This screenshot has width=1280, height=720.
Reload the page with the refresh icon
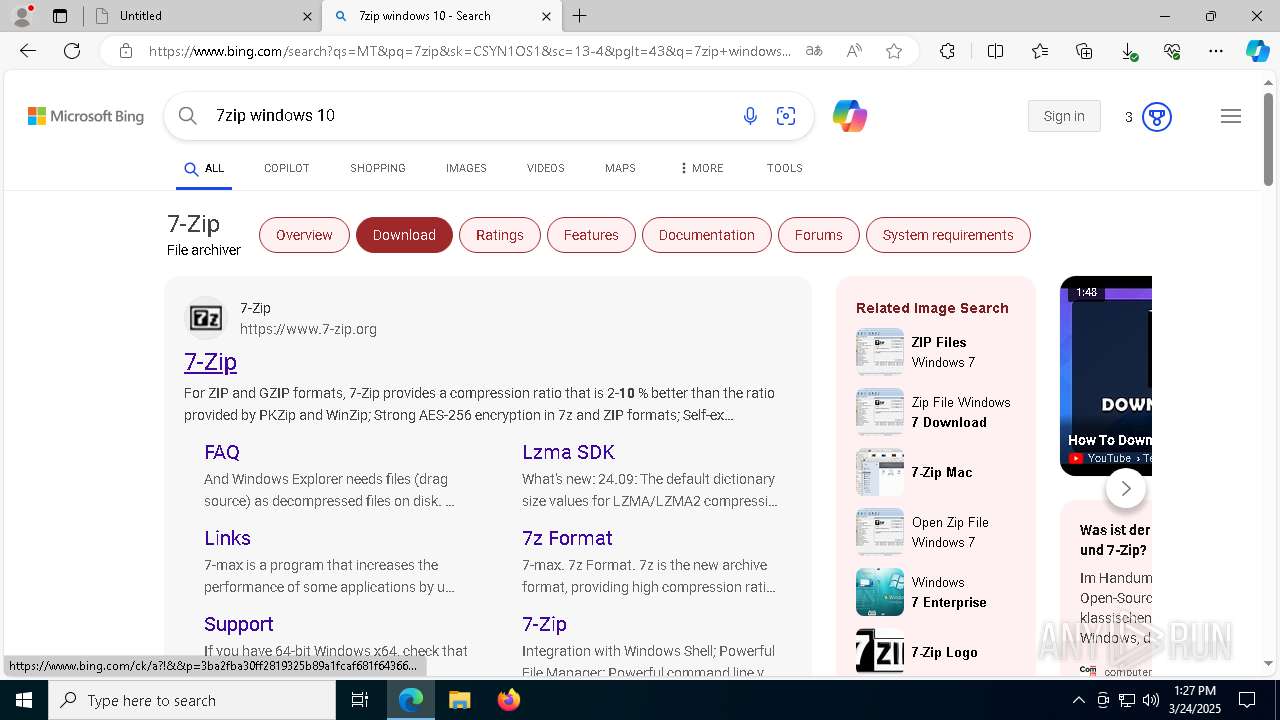point(72,51)
